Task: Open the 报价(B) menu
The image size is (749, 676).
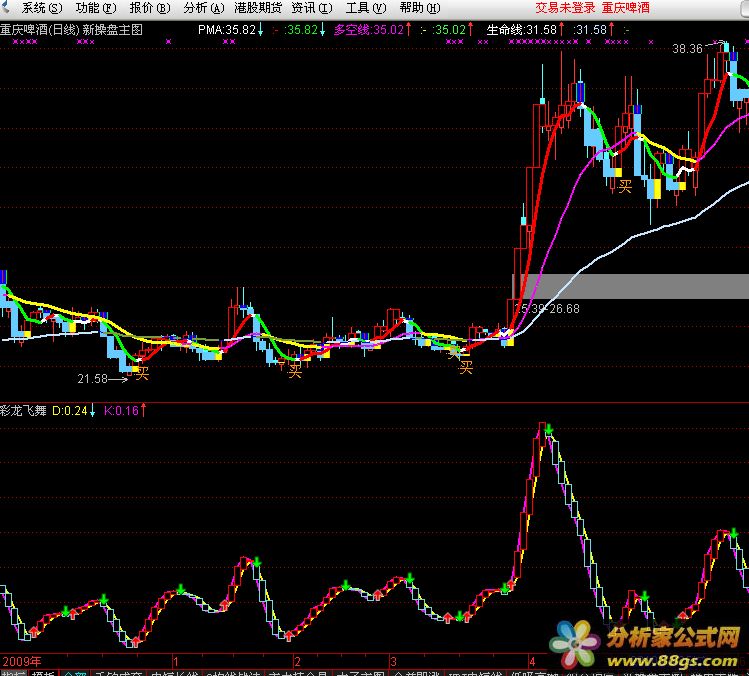Action: (x=150, y=8)
